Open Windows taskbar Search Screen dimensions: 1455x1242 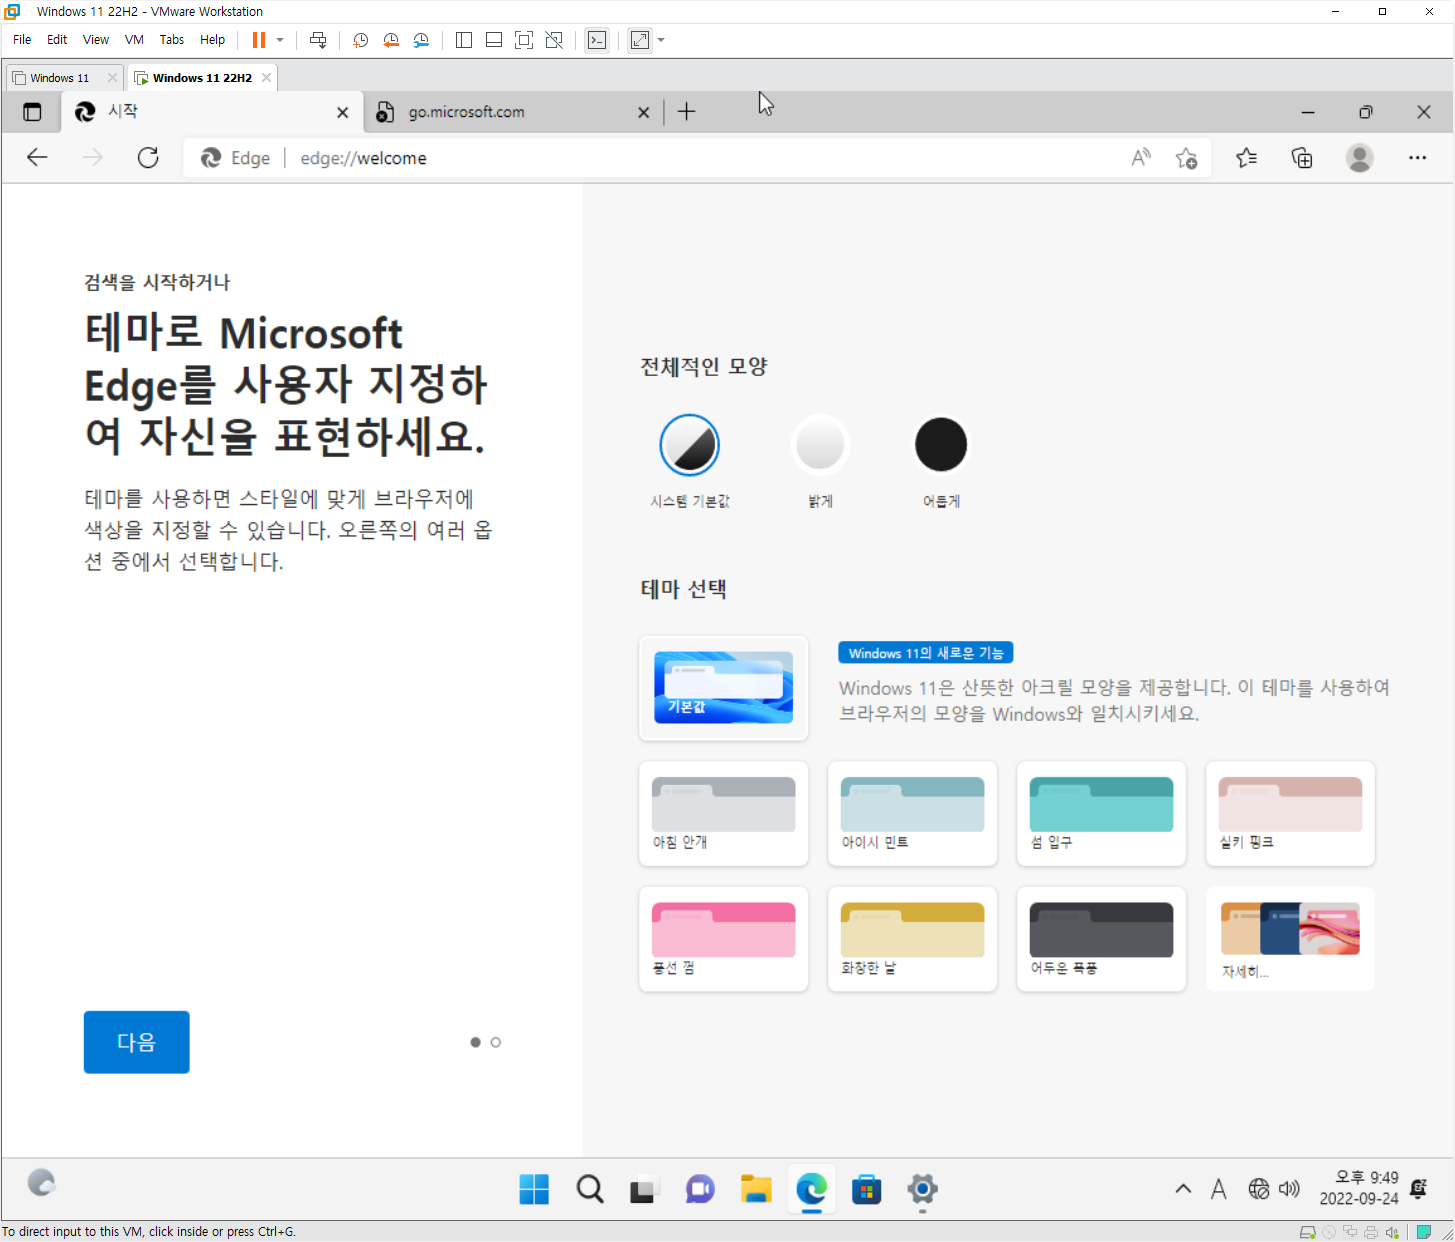tap(590, 1189)
